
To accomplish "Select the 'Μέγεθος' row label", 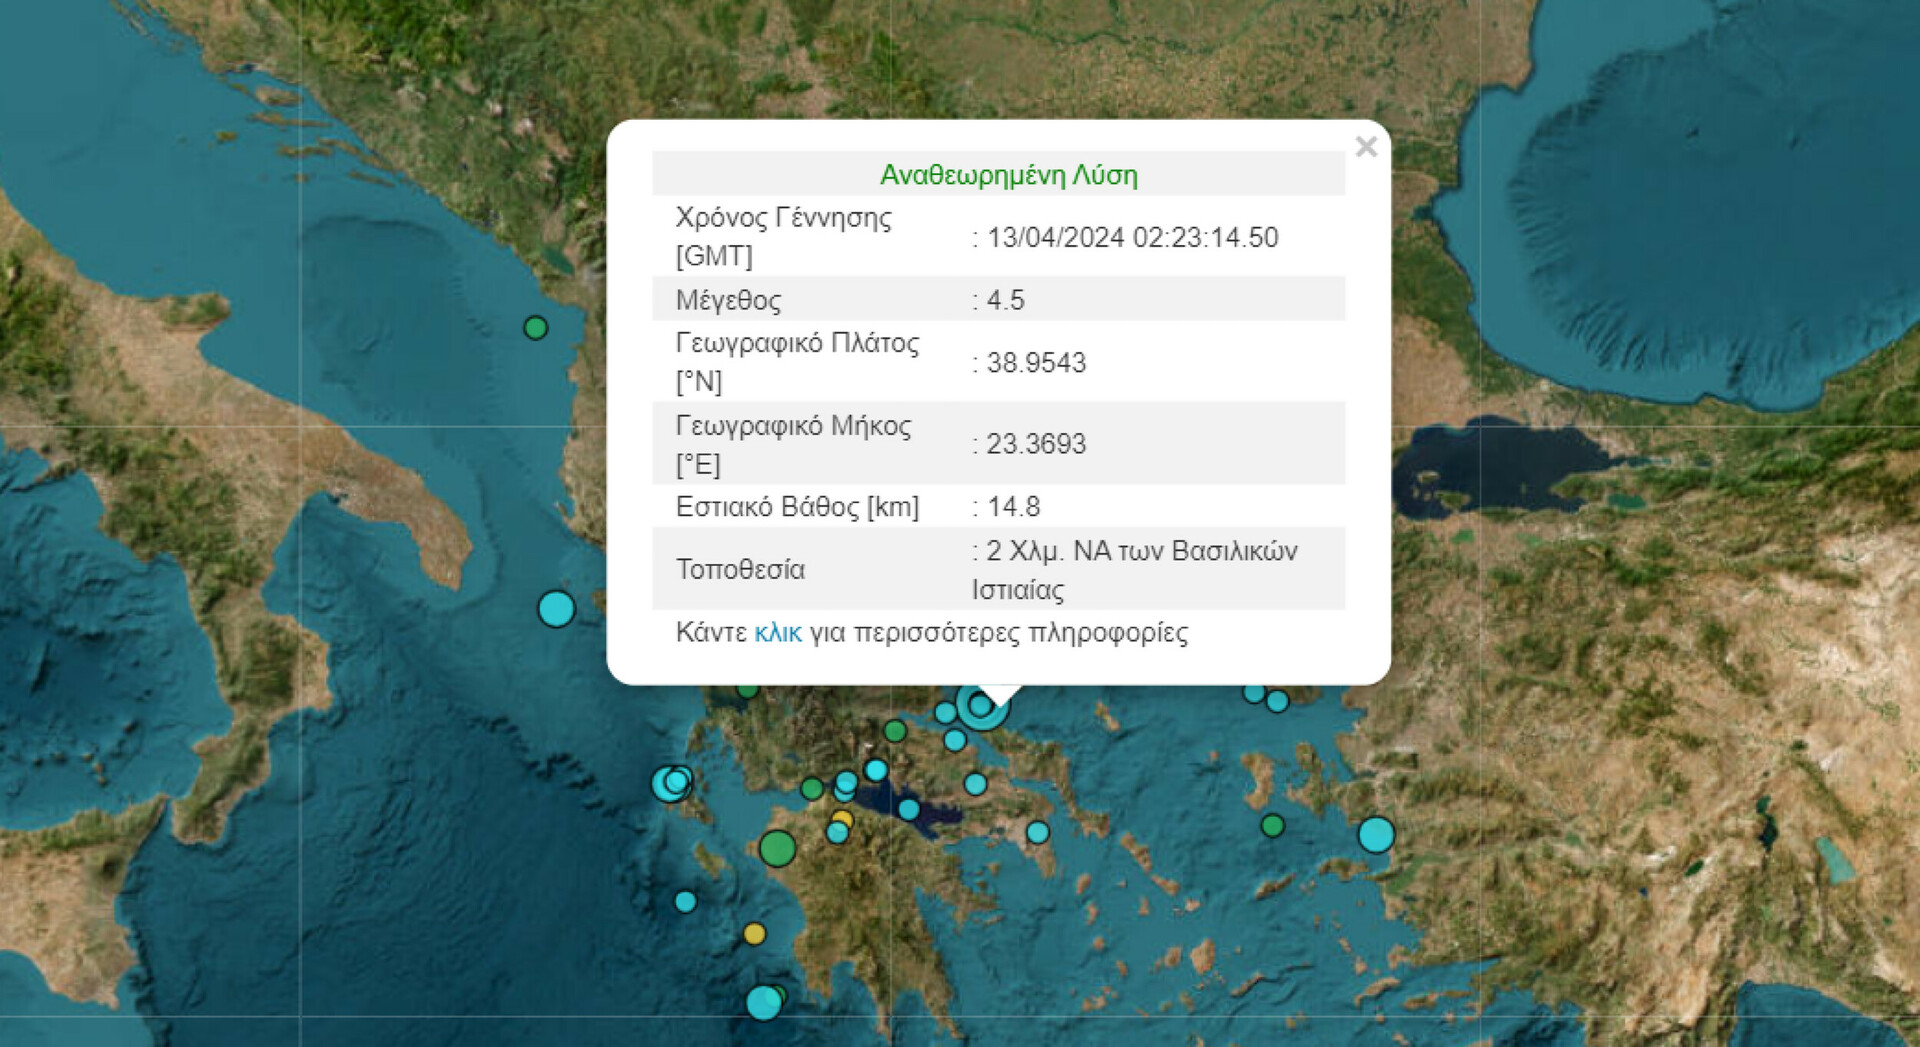I will pos(728,300).
